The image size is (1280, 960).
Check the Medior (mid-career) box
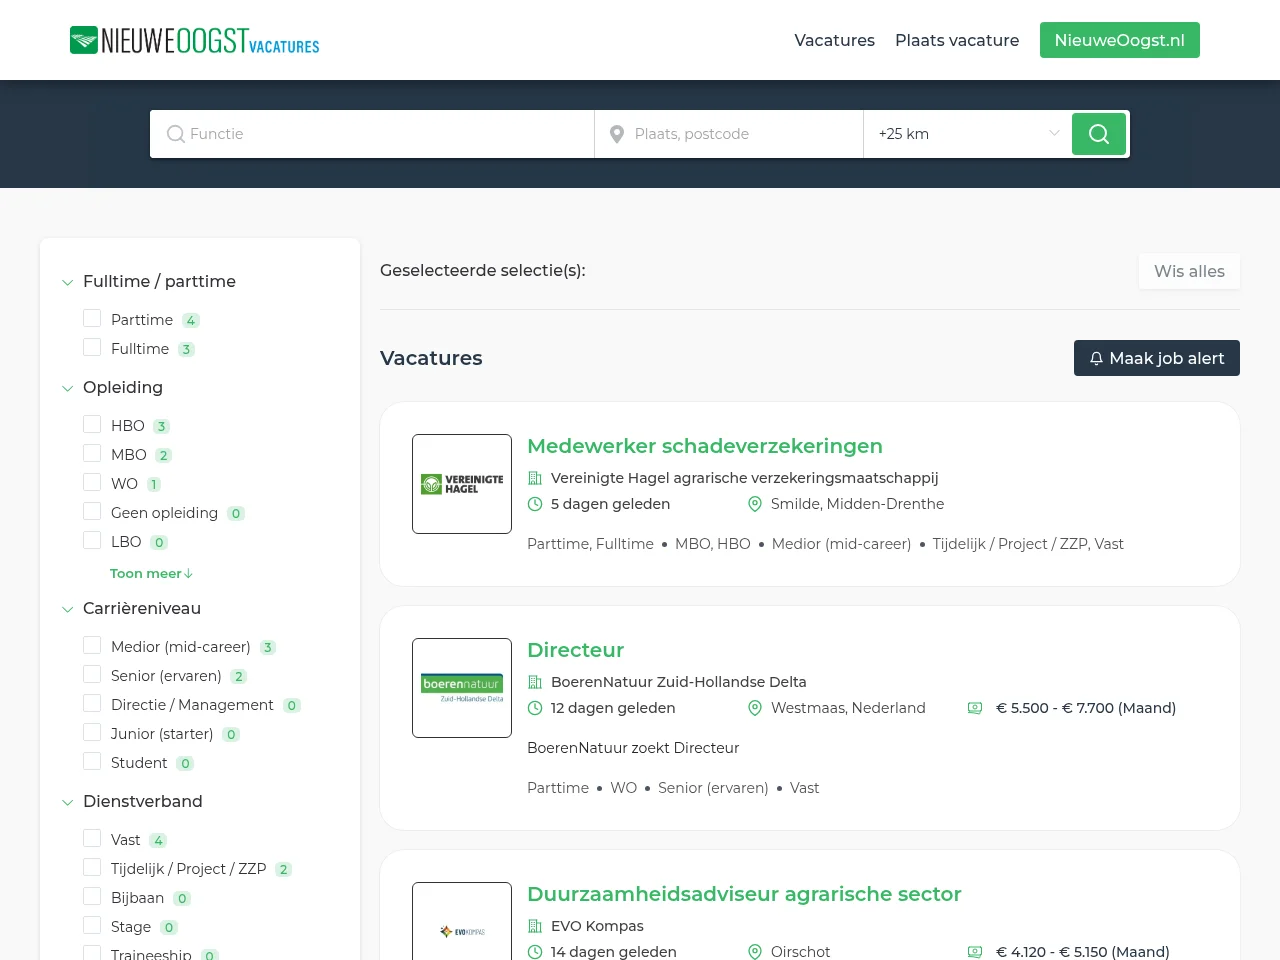pyautogui.click(x=92, y=645)
